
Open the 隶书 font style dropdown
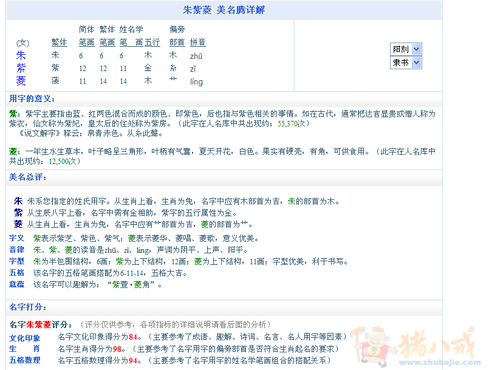click(x=406, y=62)
